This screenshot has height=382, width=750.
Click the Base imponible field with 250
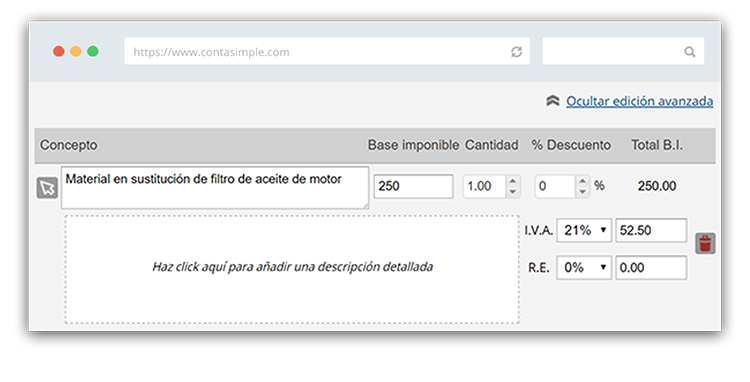pos(413,186)
